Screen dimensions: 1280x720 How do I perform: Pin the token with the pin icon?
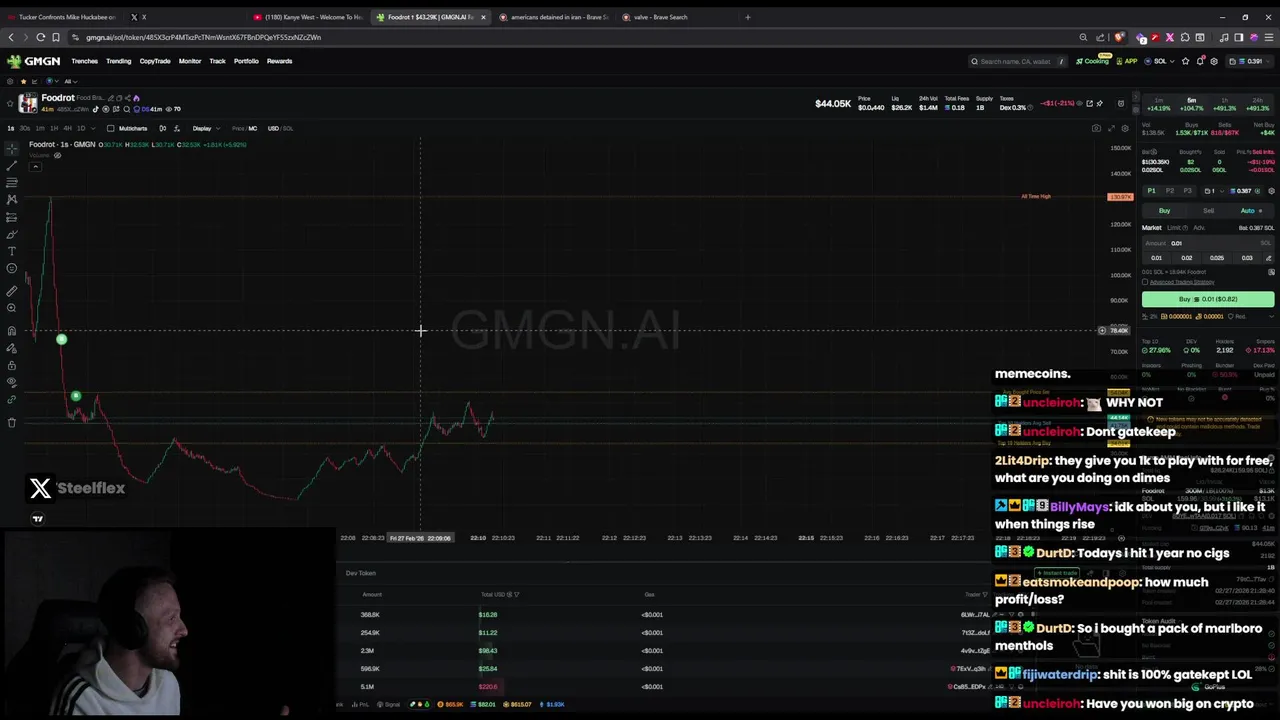tap(1100, 103)
